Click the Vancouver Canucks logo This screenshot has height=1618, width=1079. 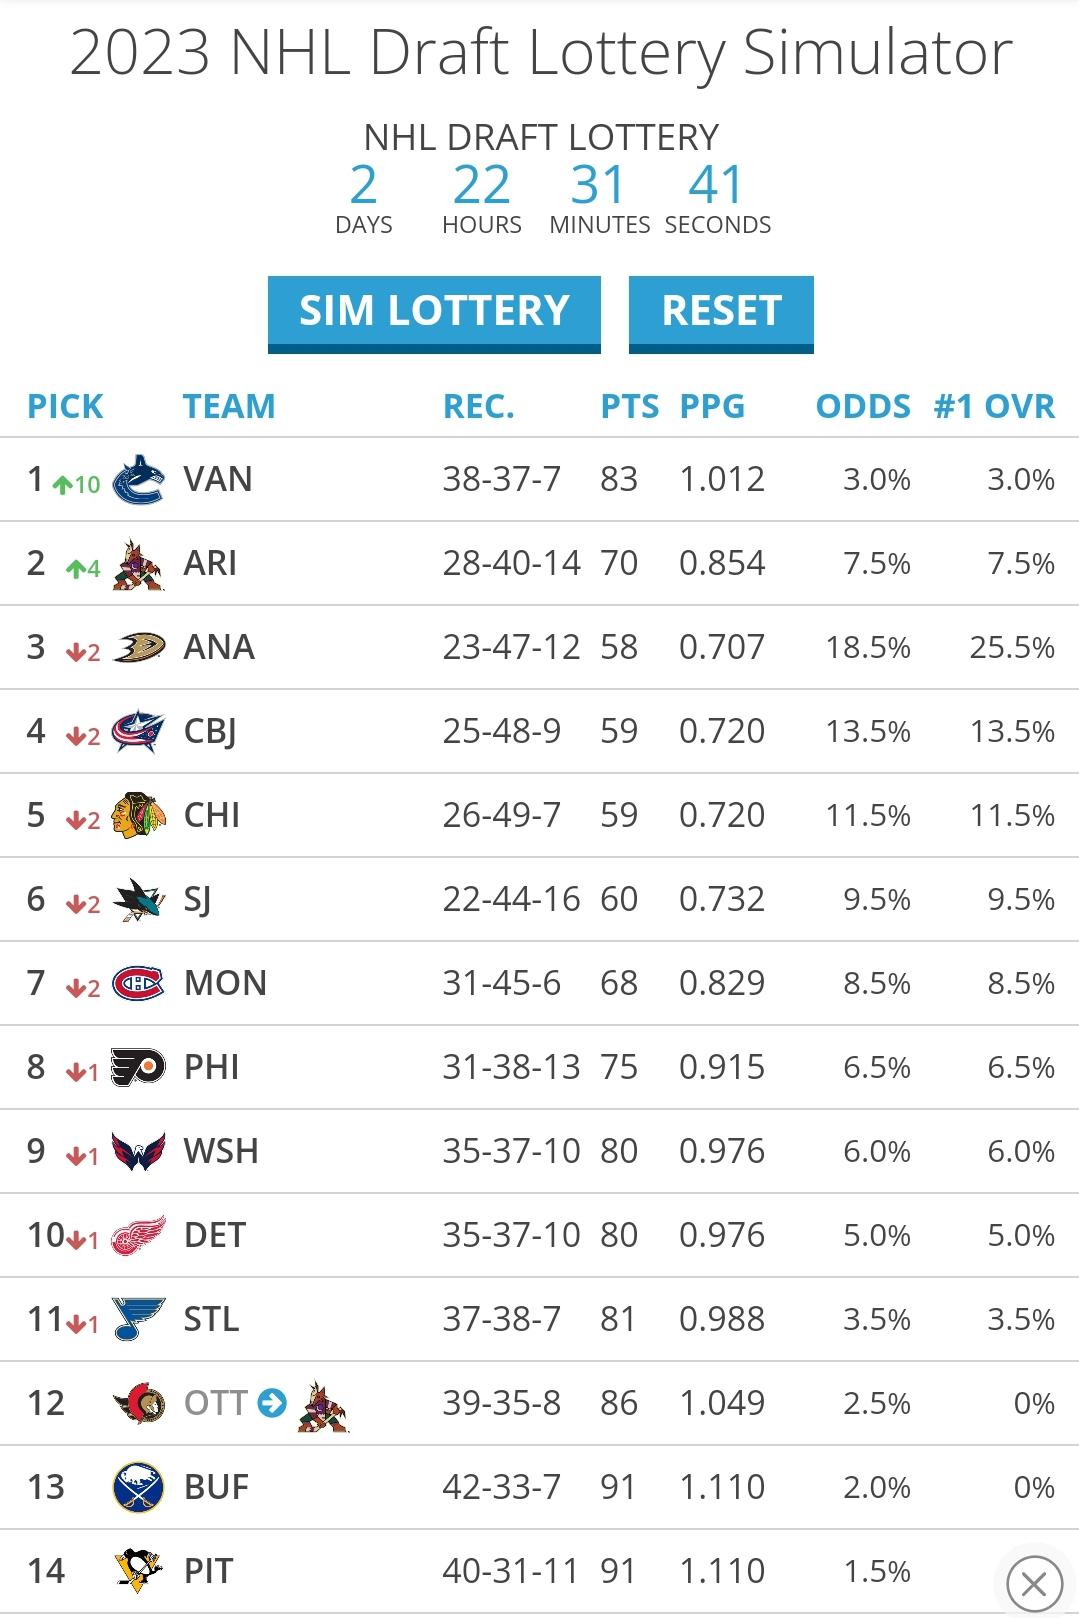[x=138, y=480]
